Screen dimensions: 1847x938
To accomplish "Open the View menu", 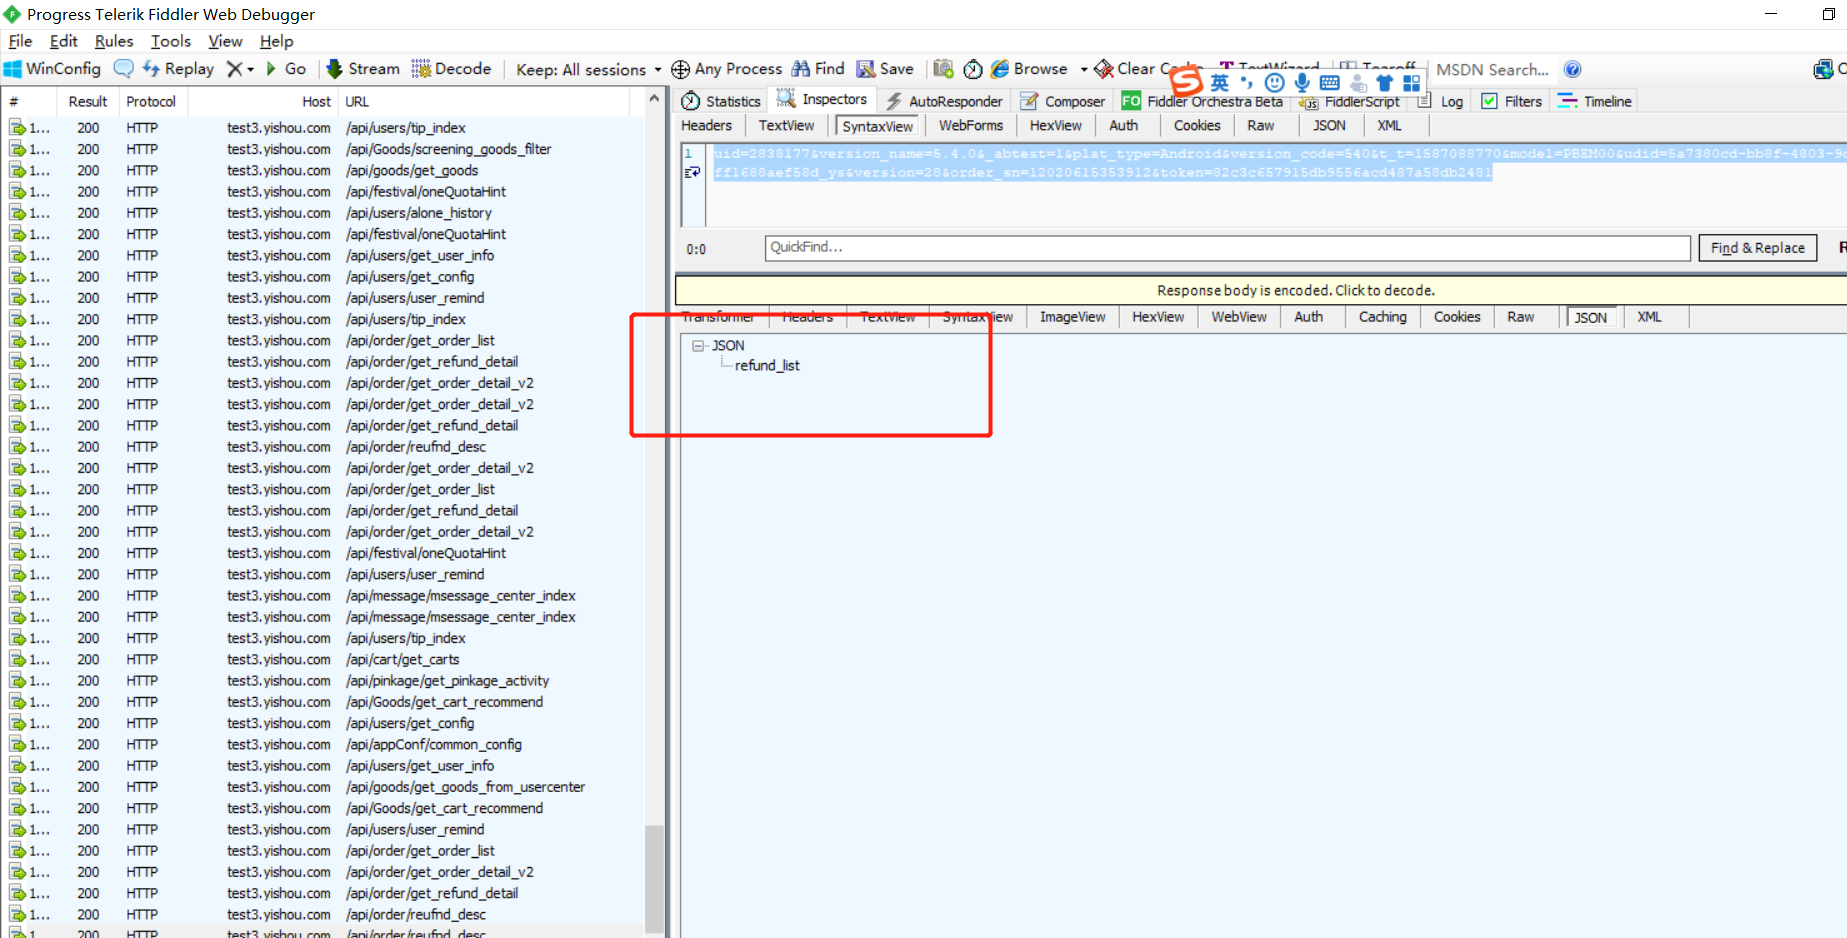I will [225, 41].
